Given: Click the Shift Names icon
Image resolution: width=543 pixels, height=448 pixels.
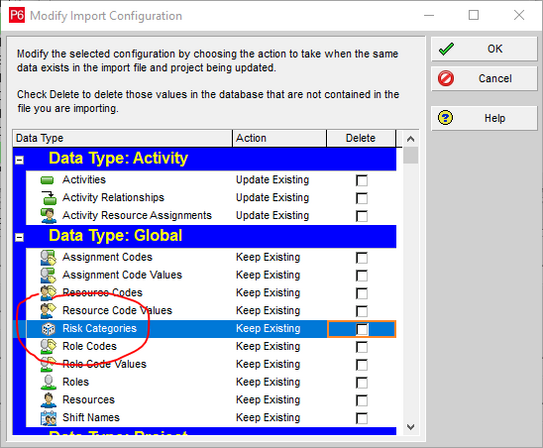Looking at the screenshot, I should pos(48,418).
